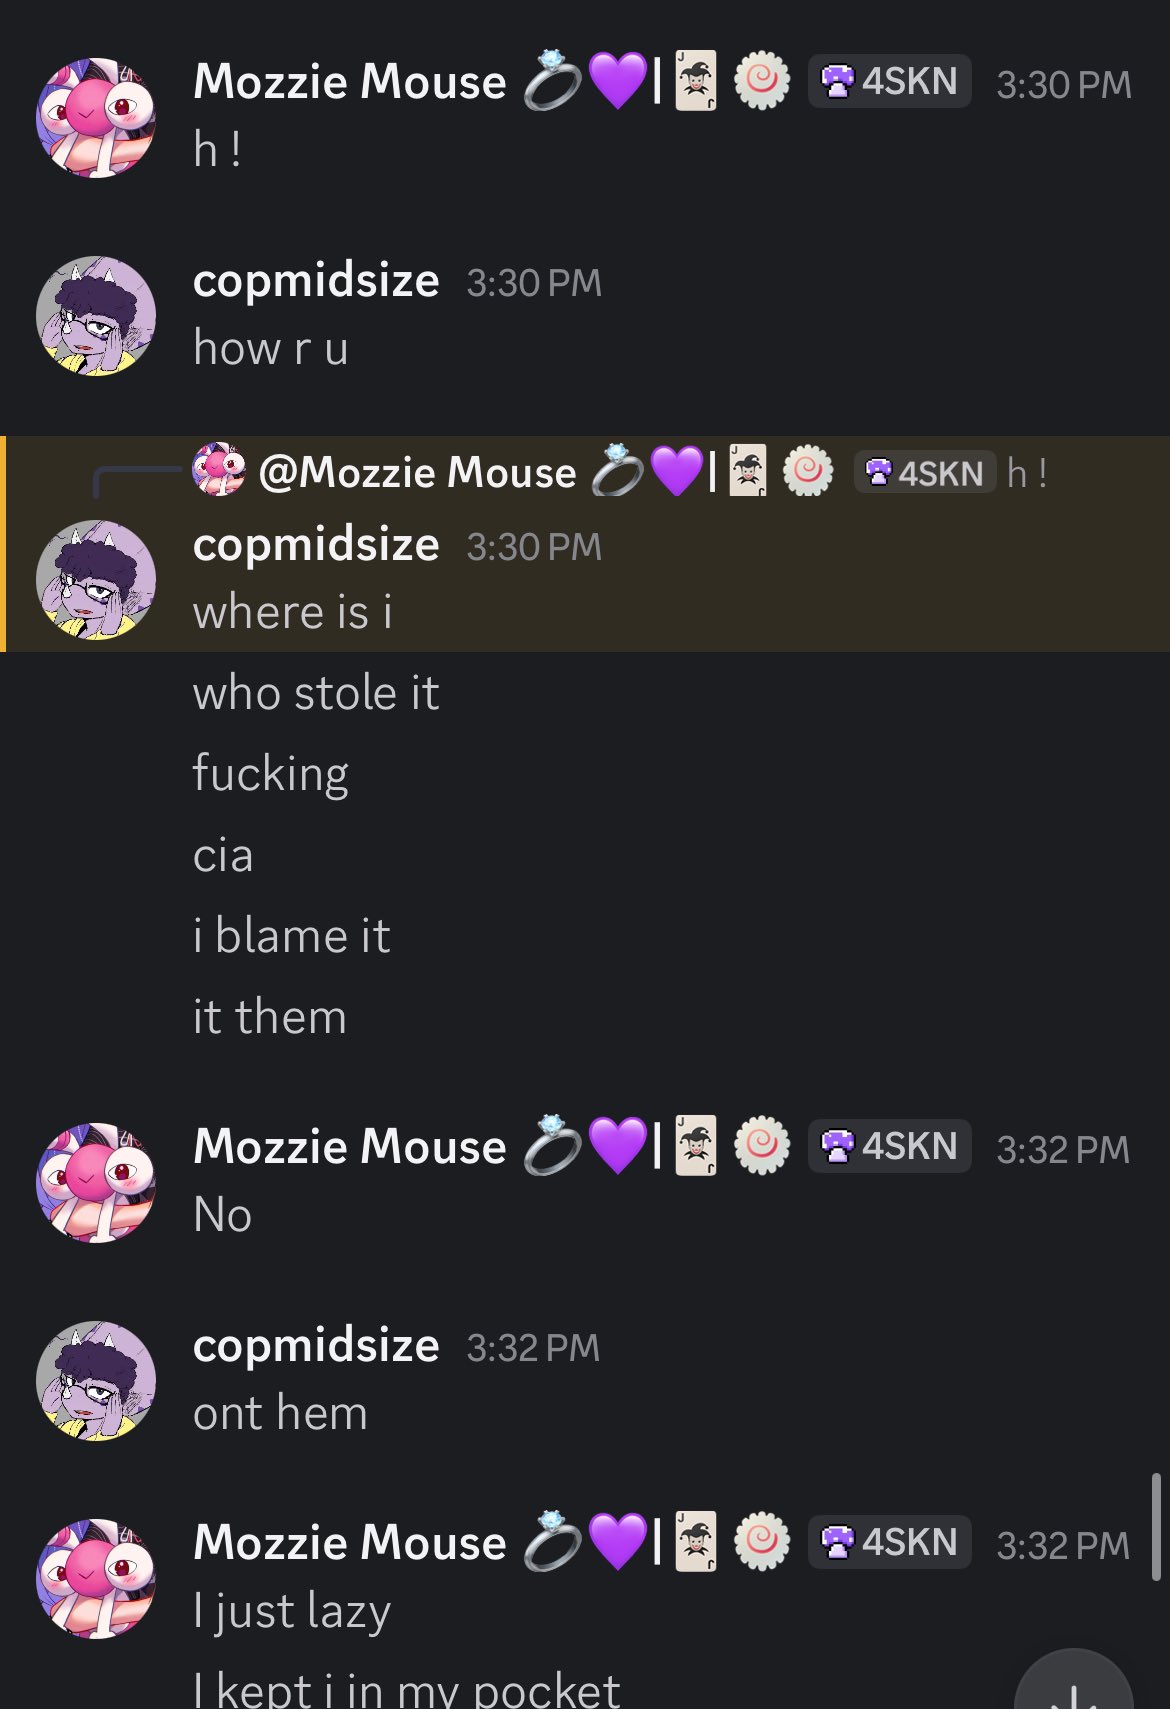The image size is (1170, 1709).
Task: Tap the 4SKN server tag on the first message
Action: [889, 81]
